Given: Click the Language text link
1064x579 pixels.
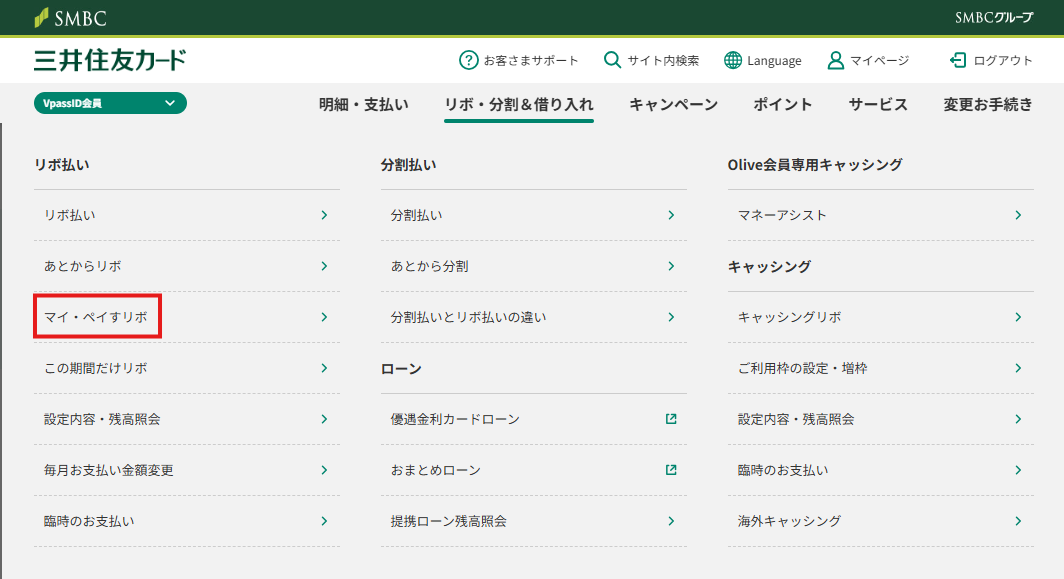Looking at the screenshot, I should tap(774, 61).
